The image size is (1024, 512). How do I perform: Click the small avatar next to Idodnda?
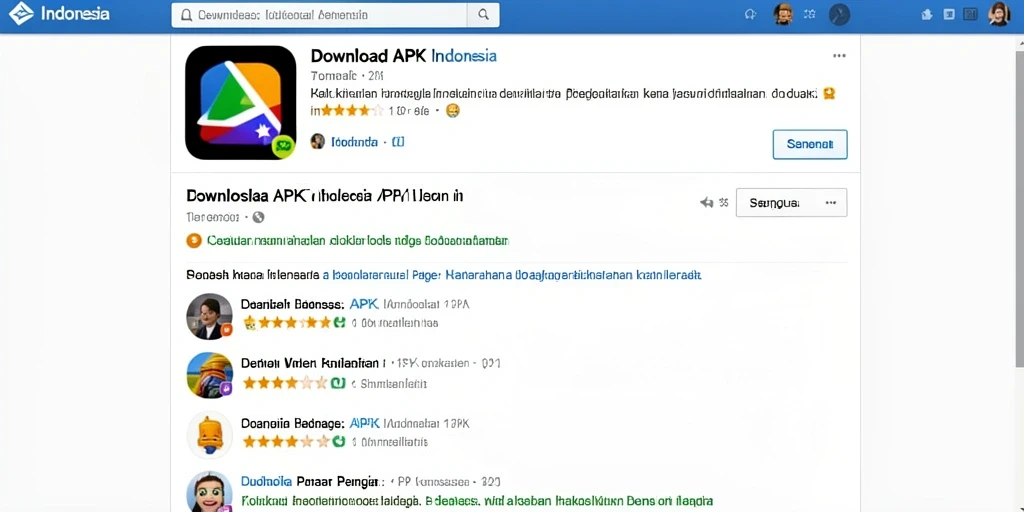click(x=317, y=141)
